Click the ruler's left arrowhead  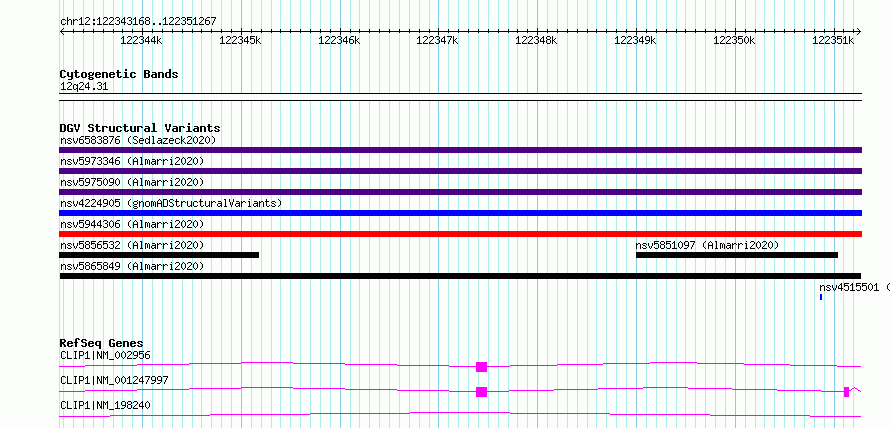[x=62, y=32]
